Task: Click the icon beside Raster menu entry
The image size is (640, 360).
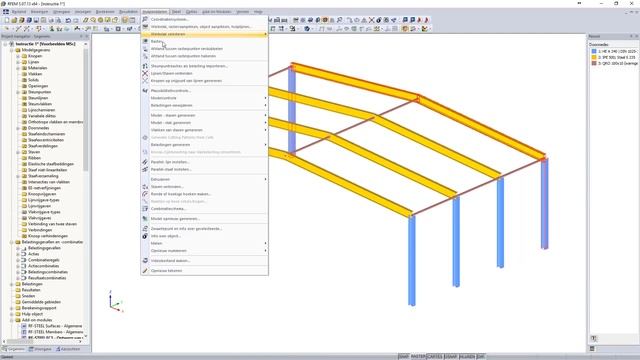Action: coord(145,41)
